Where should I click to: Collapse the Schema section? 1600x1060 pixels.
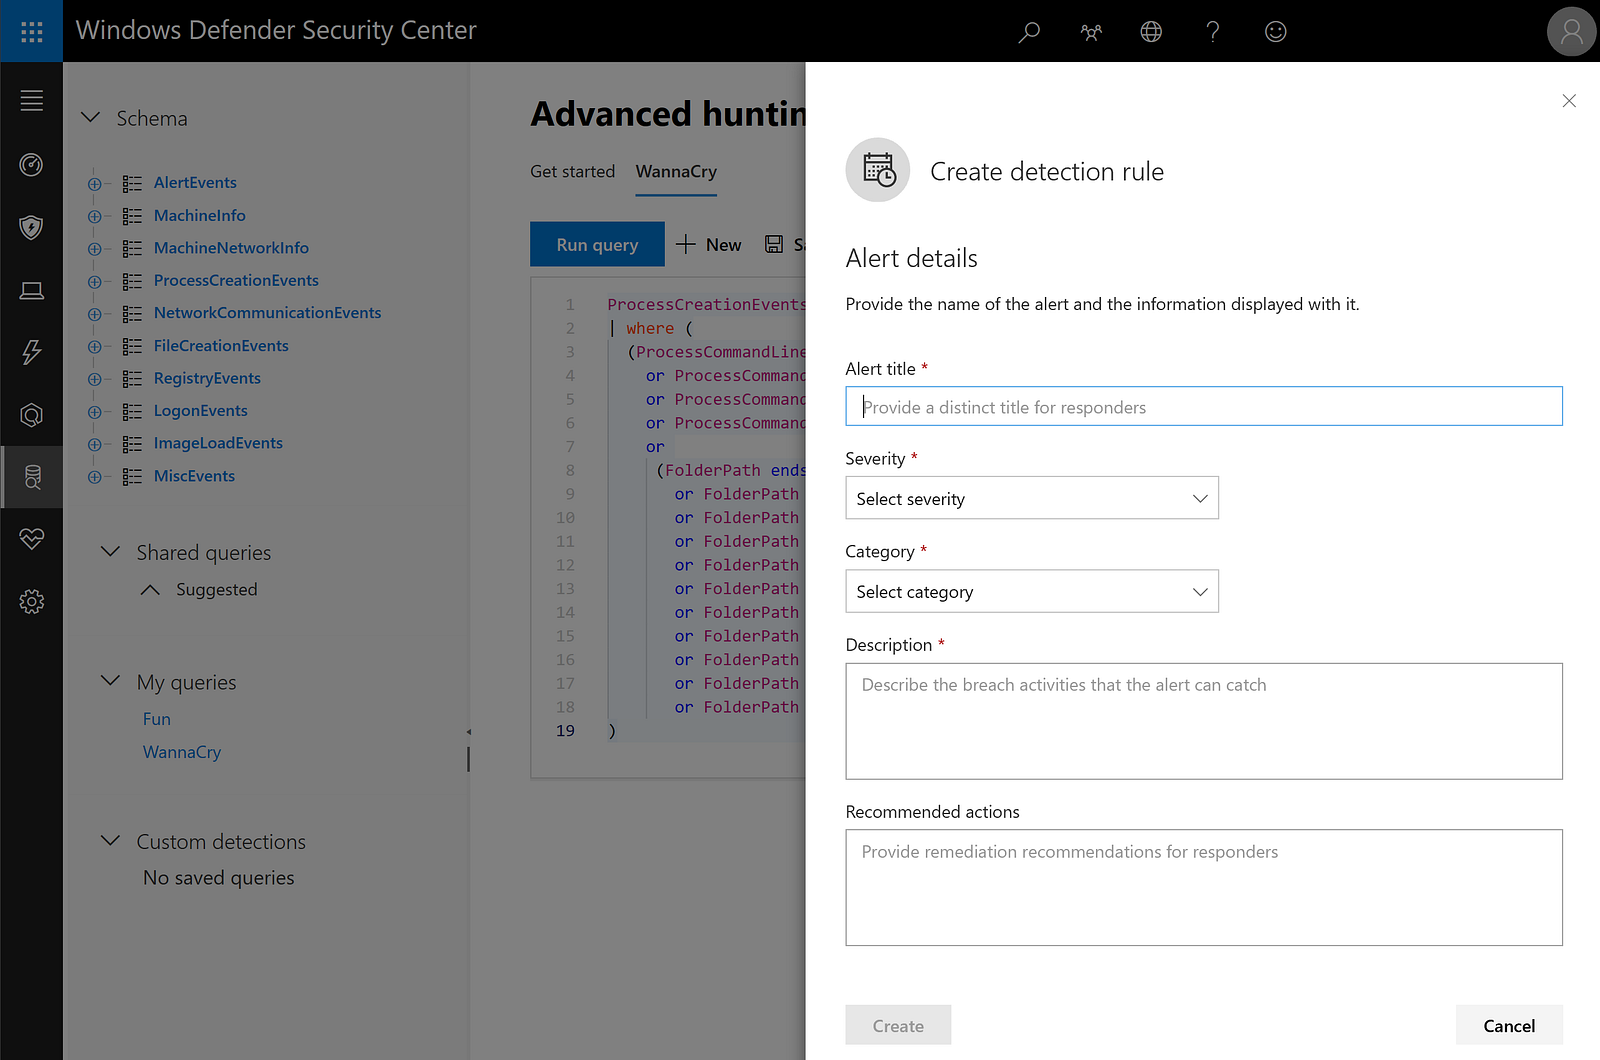click(91, 118)
